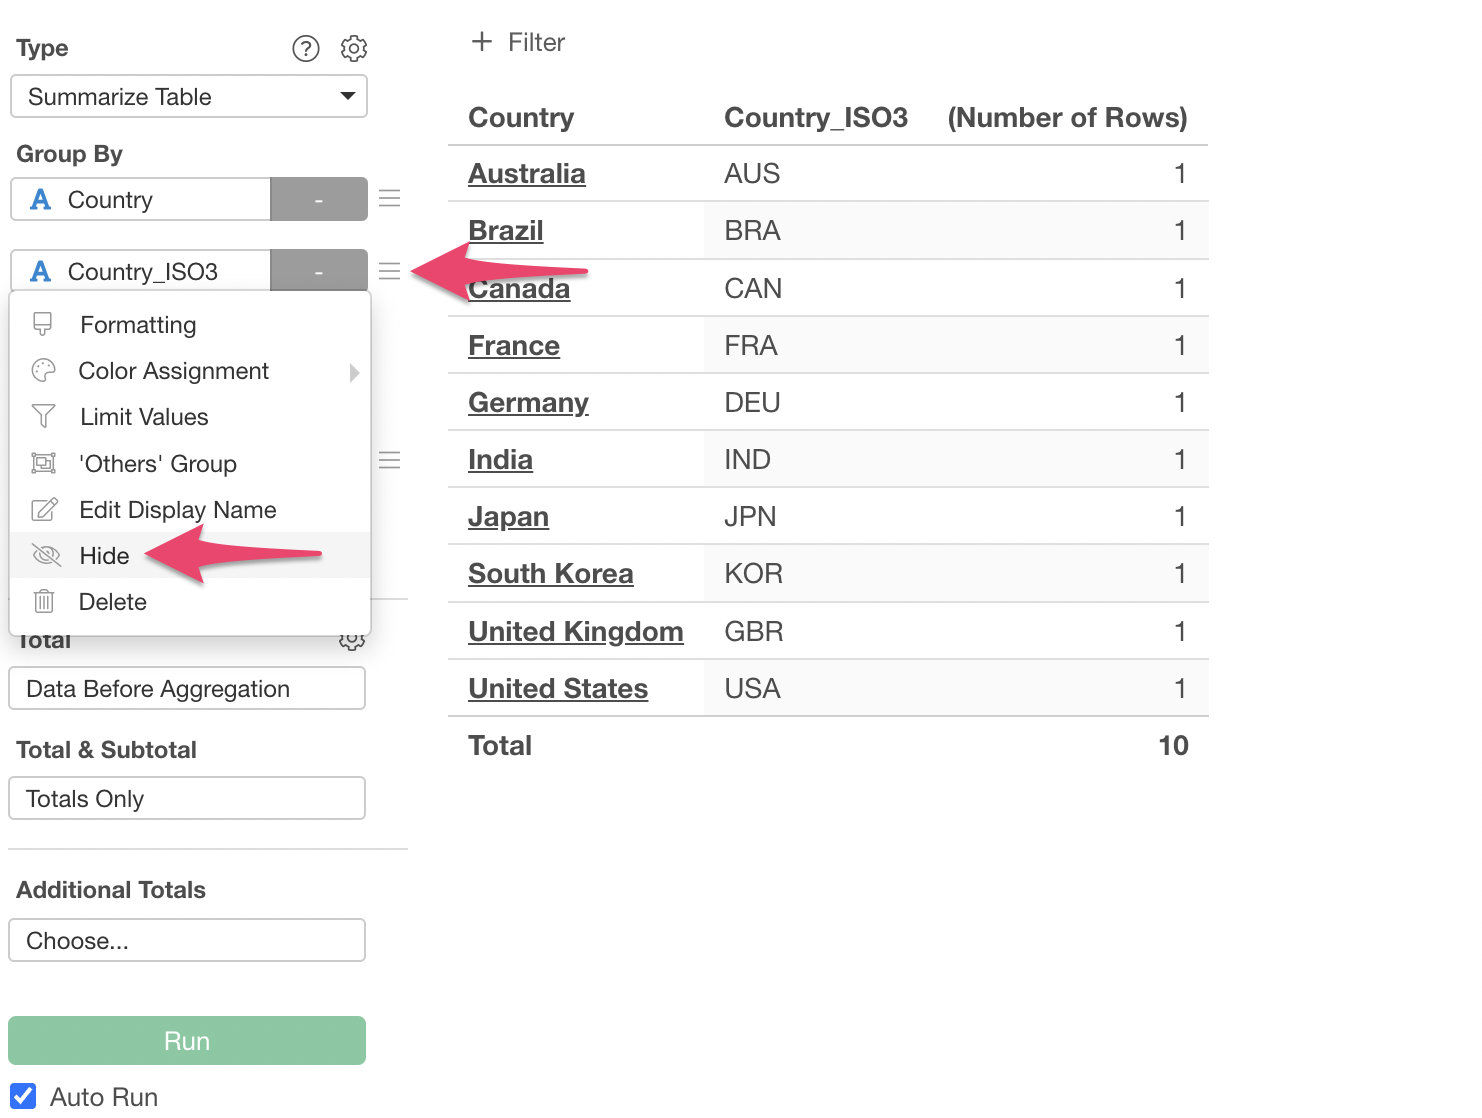The image size is (1482, 1118).
Task: Select Formatting from the context menu
Action: (138, 325)
